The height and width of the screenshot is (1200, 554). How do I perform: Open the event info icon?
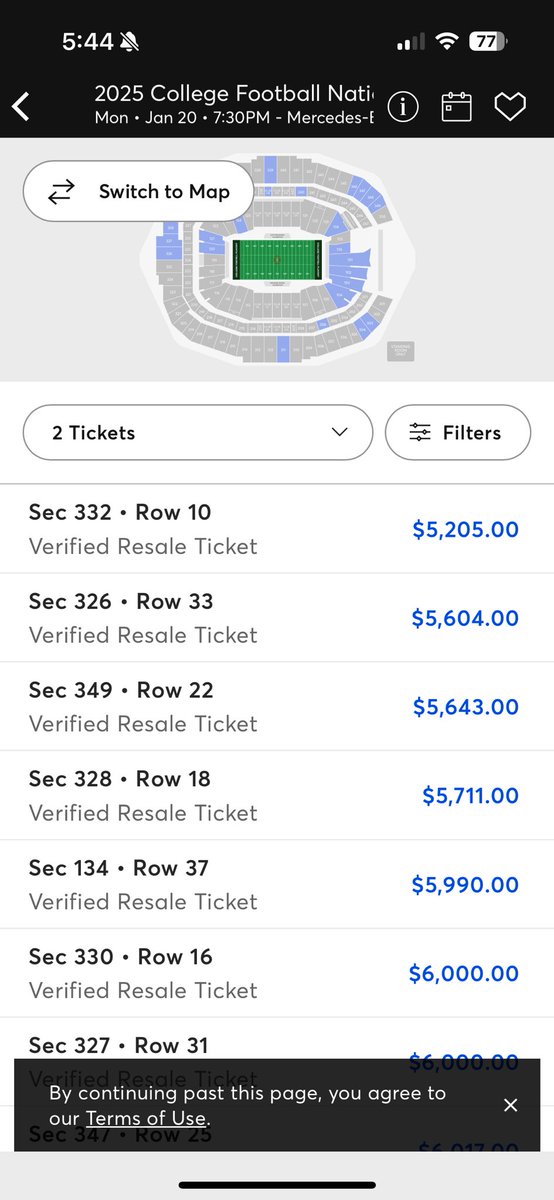(x=403, y=106)
